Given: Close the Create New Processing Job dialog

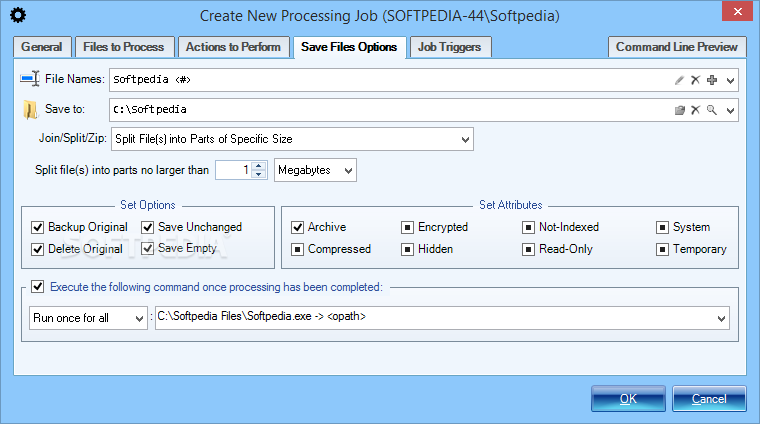Looking at the screenshot, I should point(738,11).
